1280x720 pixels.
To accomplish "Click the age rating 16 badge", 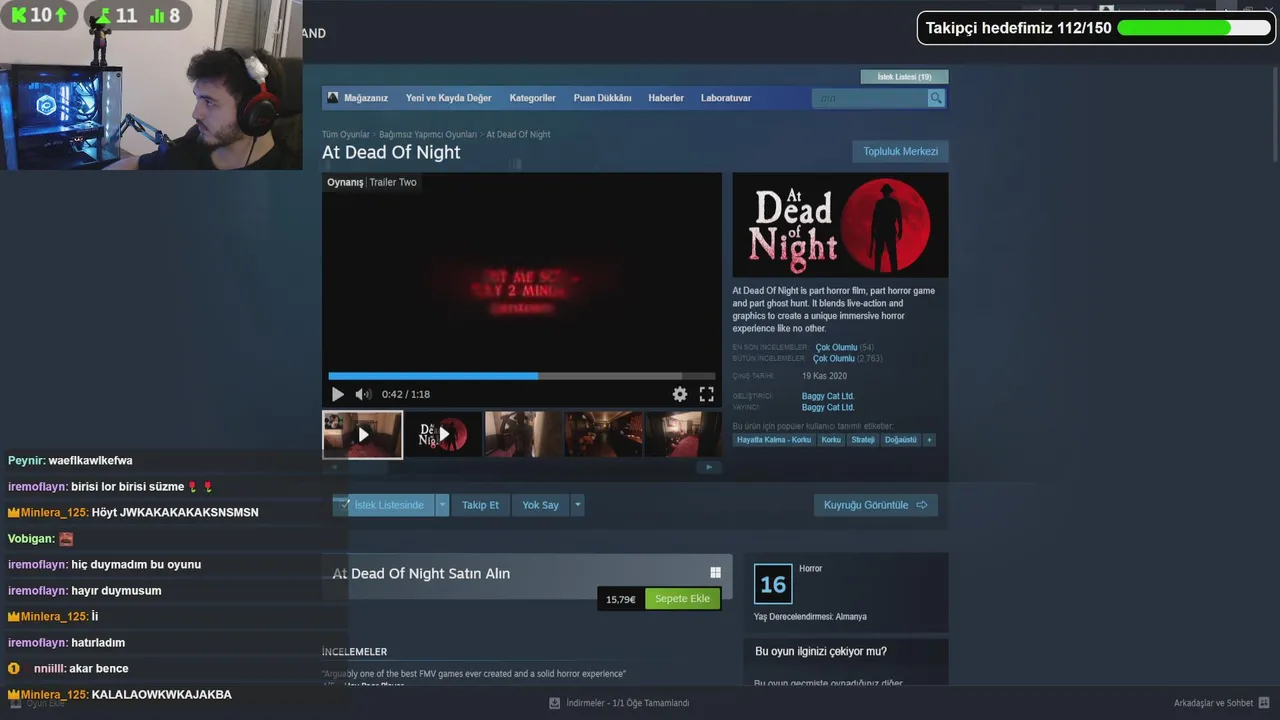I will tap(773, 585).
